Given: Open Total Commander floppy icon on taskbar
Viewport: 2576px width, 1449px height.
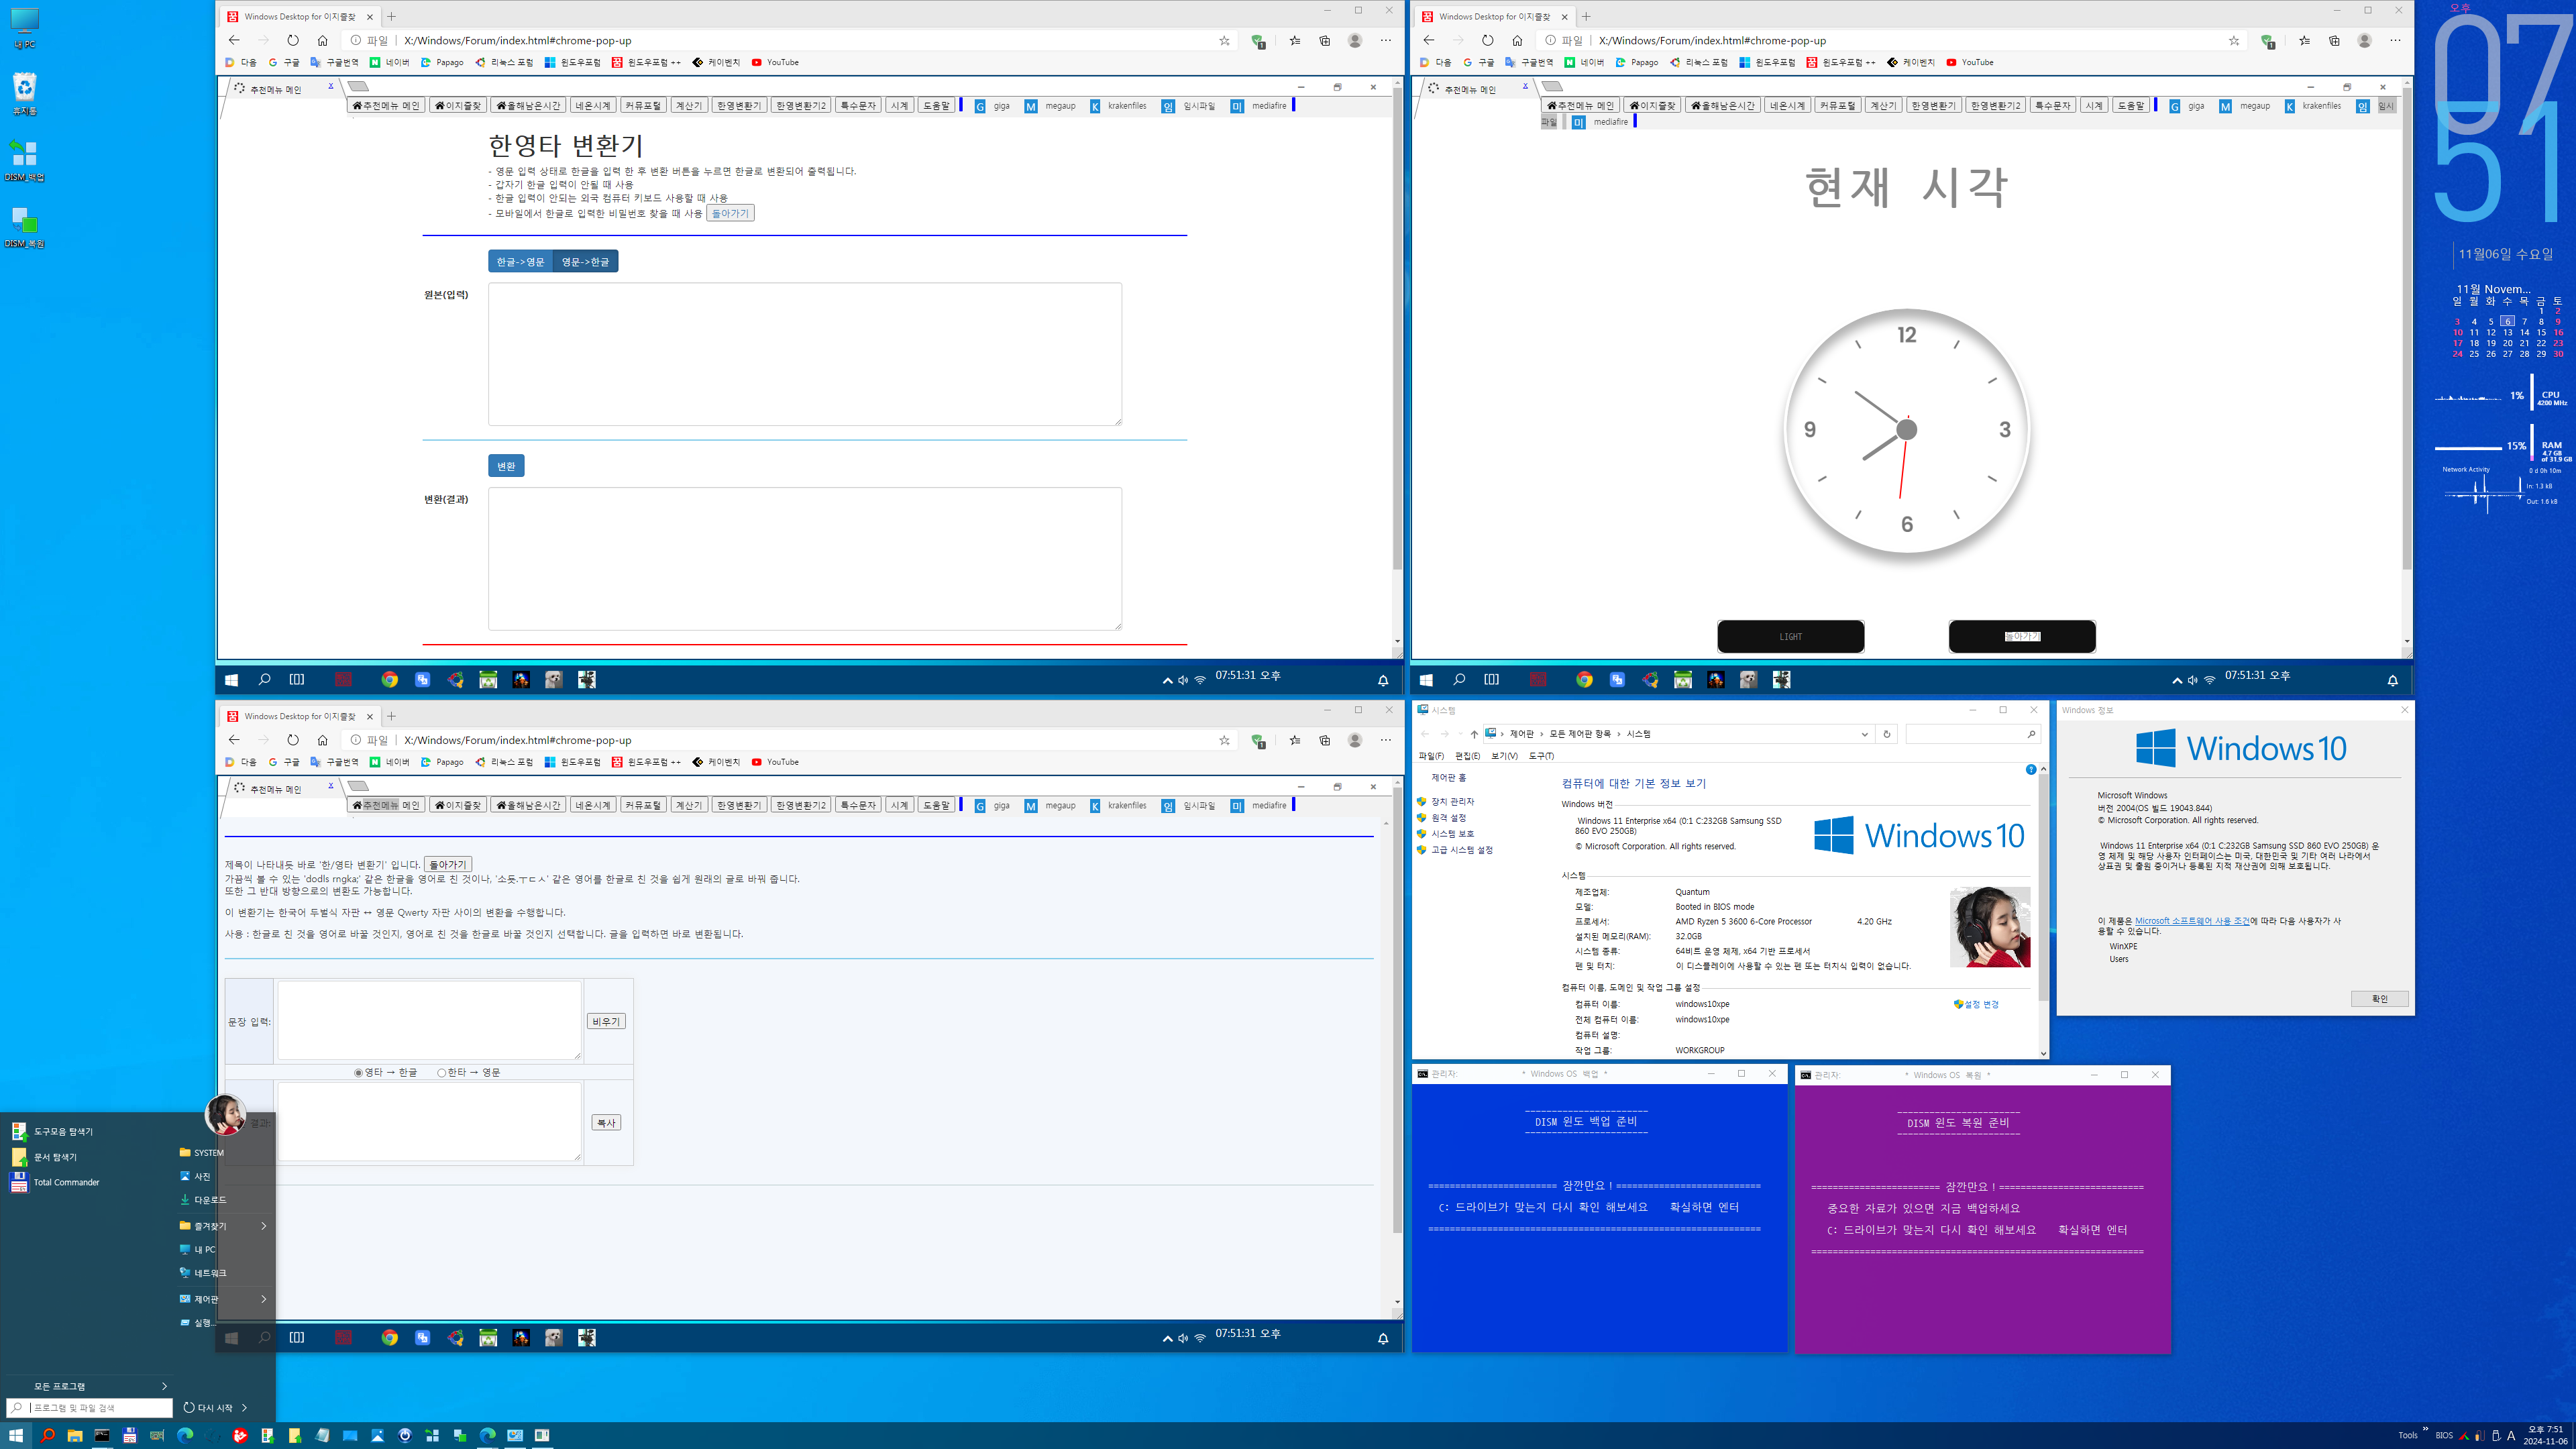Looking at the screenshot, I should click(130, 1435).
